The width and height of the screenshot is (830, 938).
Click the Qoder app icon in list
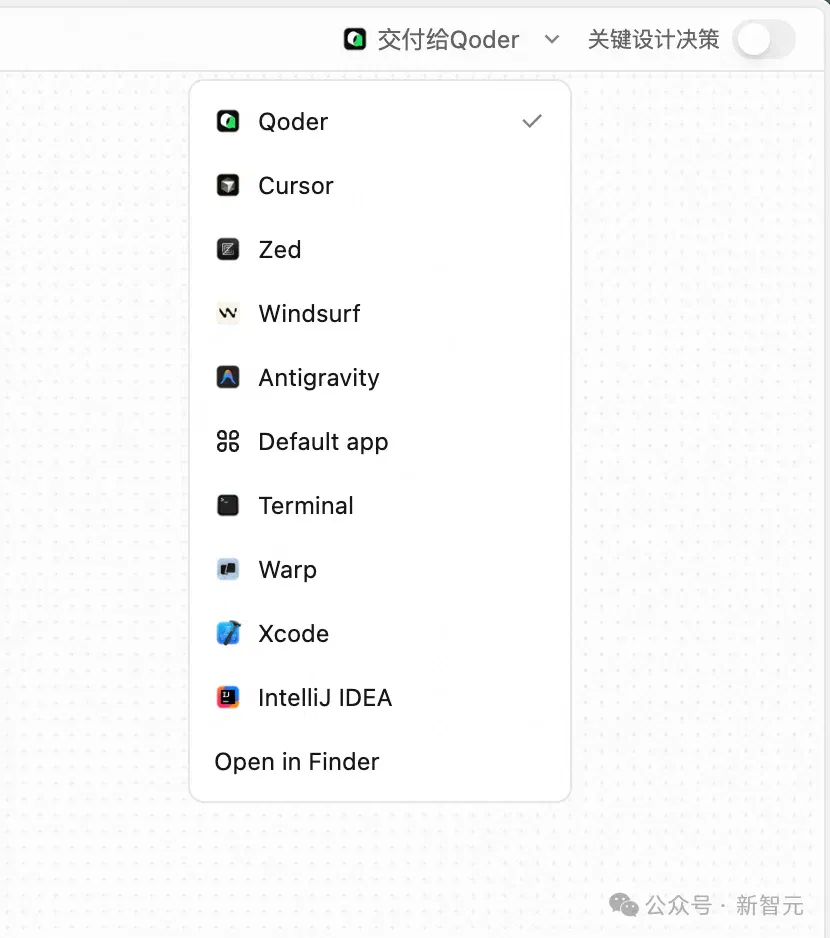click(x=227, y=121)
